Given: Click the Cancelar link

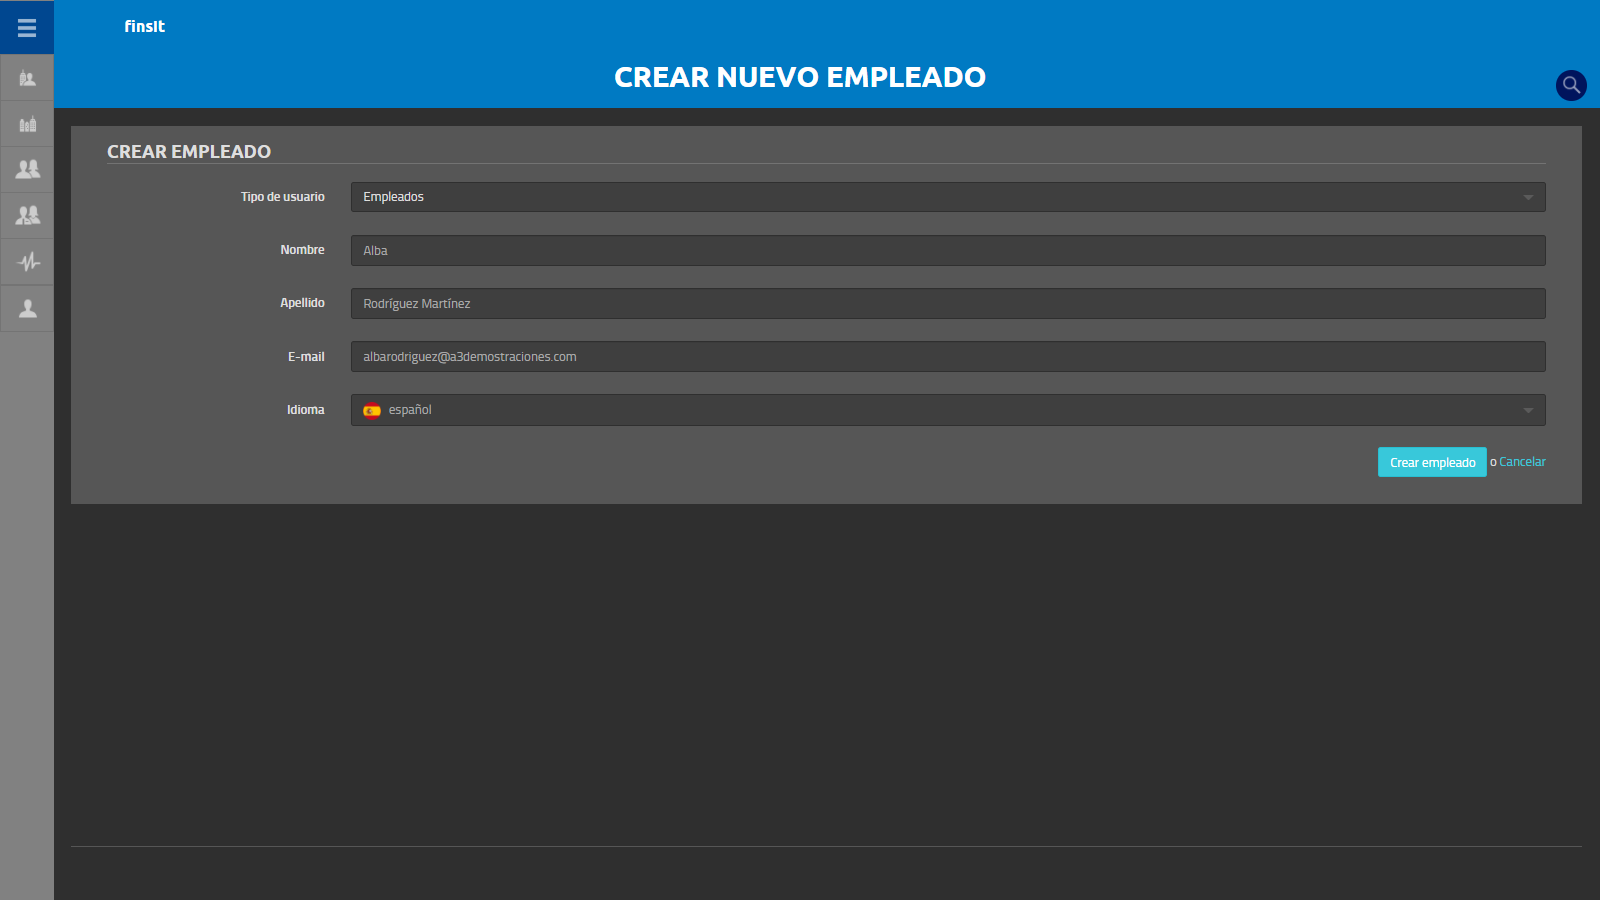Looking at the screenshot, I should click(1522, 462).
